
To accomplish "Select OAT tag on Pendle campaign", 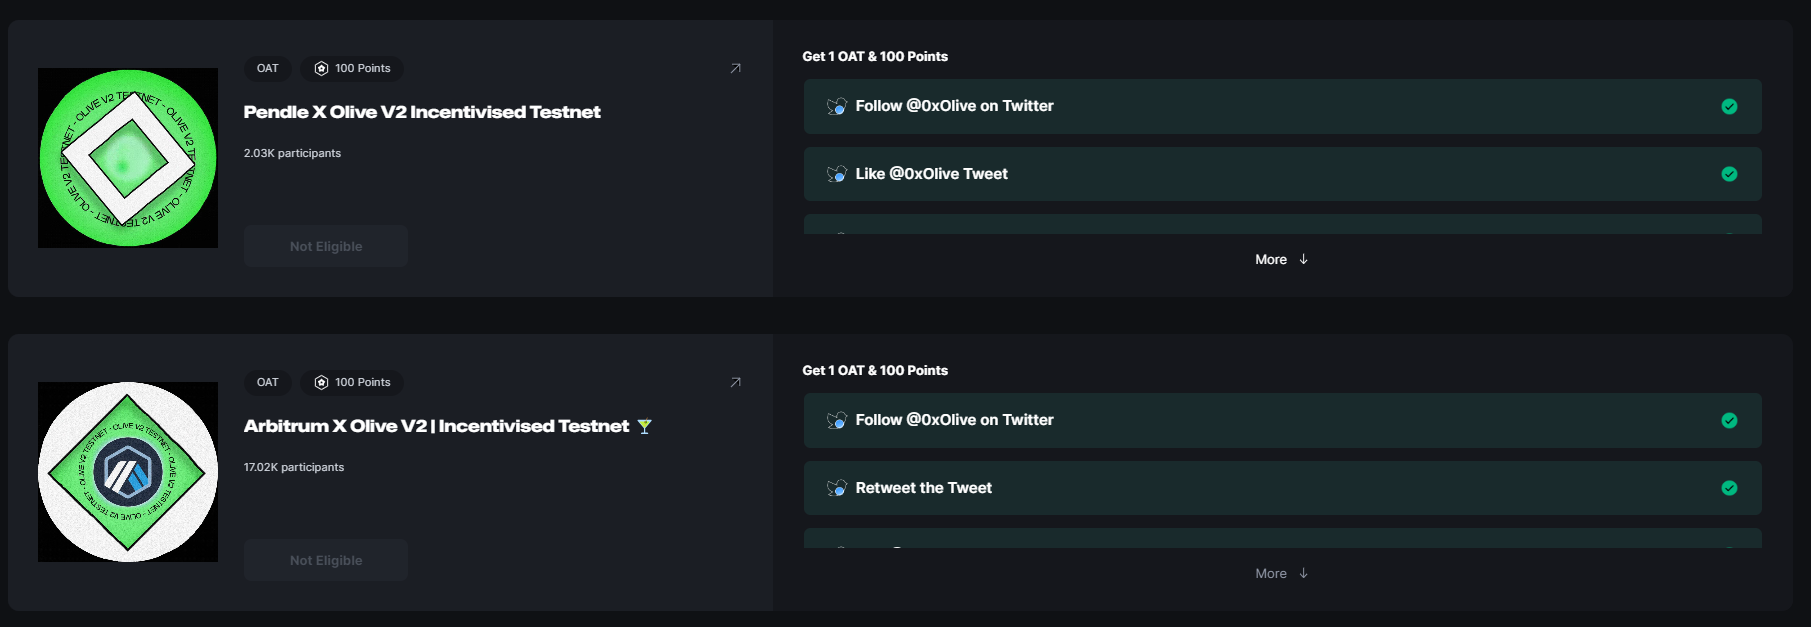I will click(x=268, y=68).
